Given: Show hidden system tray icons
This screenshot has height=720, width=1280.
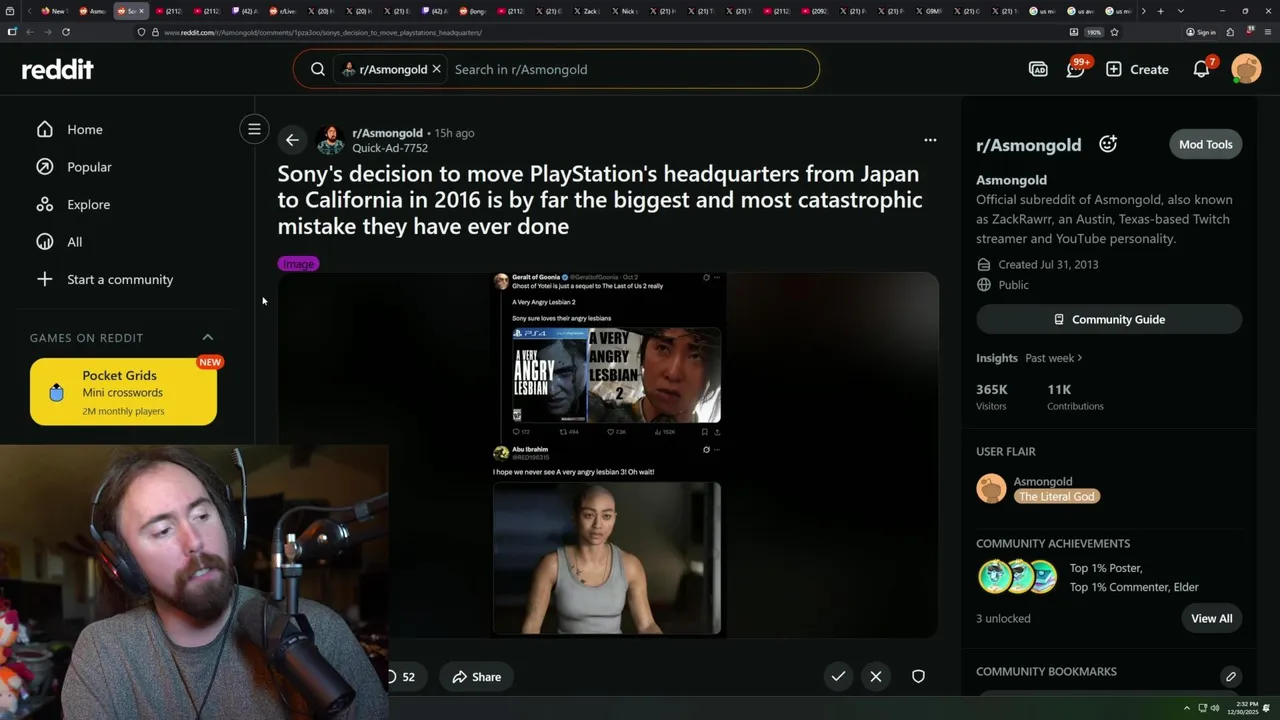Looking at the screenshot, I should (x=1187, y=708).
